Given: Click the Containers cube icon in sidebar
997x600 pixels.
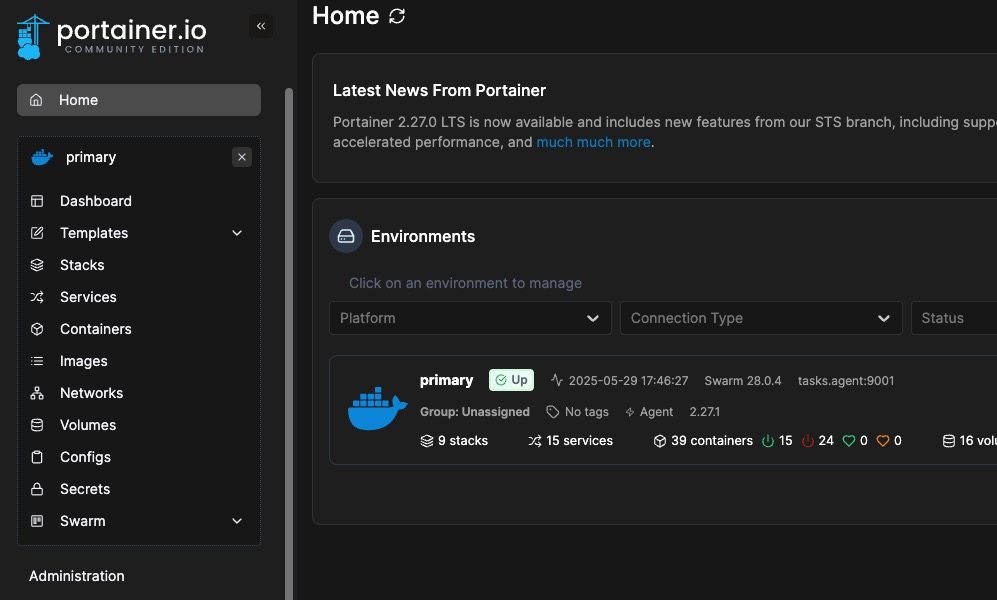Looking at the screenshot, I should 37,329.
